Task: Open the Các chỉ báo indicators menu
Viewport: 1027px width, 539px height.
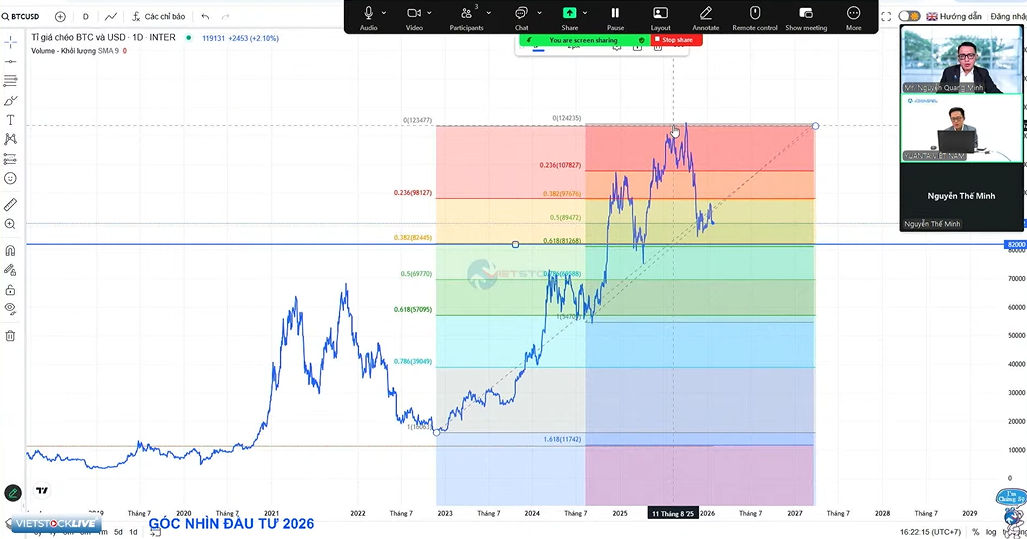Action: [x=158, y=17]
